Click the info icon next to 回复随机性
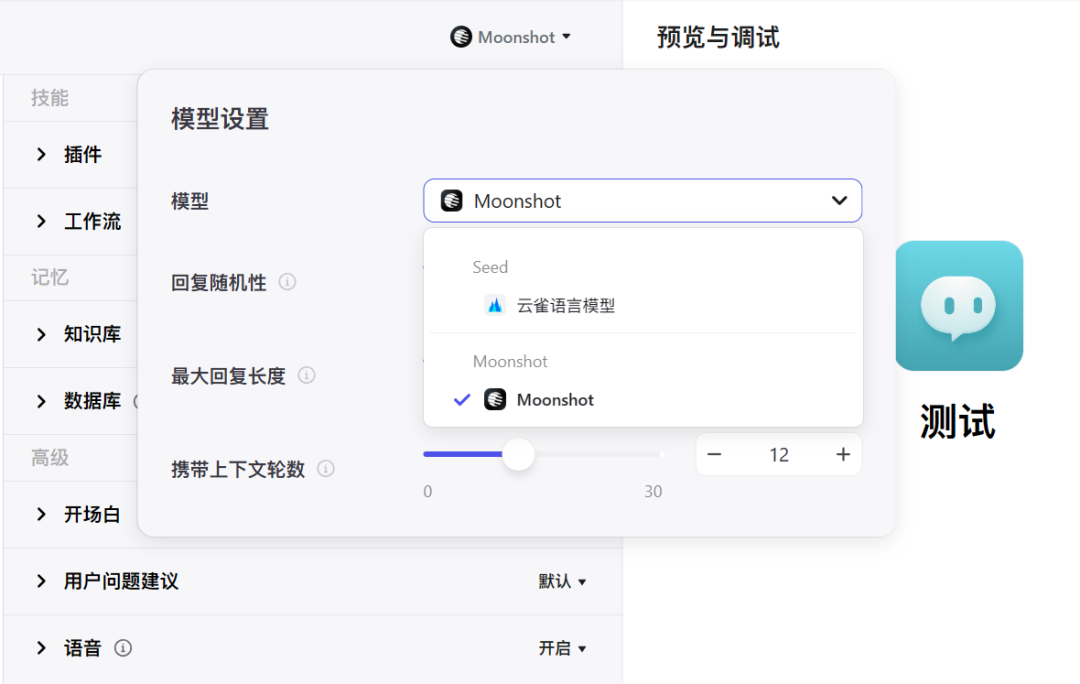Screen dimensions: 1080x684 (287, 282)
